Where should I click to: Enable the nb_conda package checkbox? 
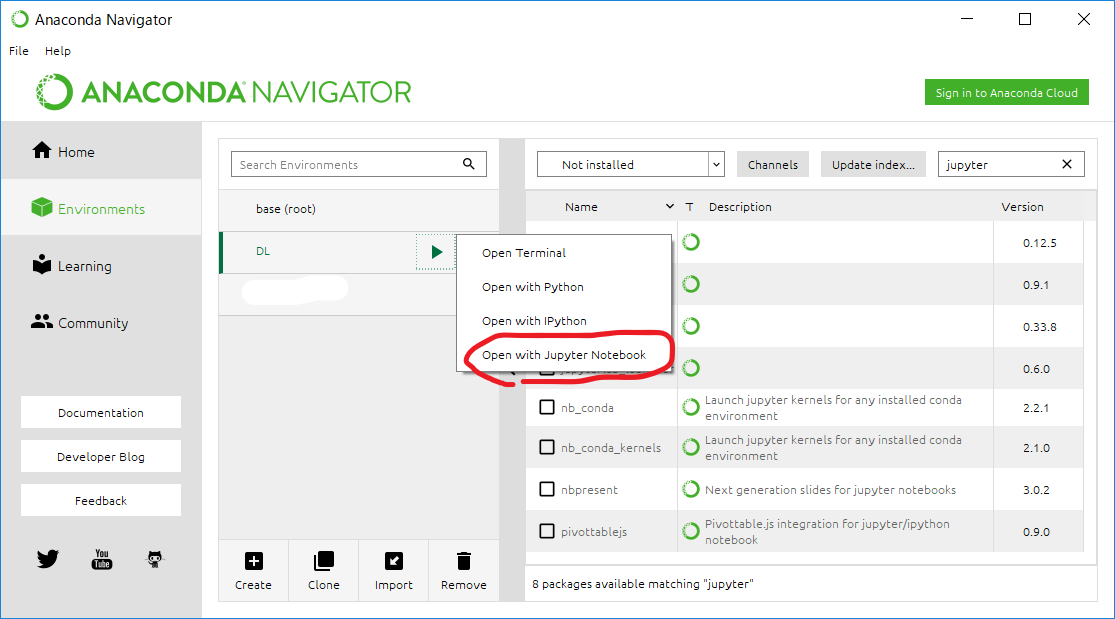point(547,407)
